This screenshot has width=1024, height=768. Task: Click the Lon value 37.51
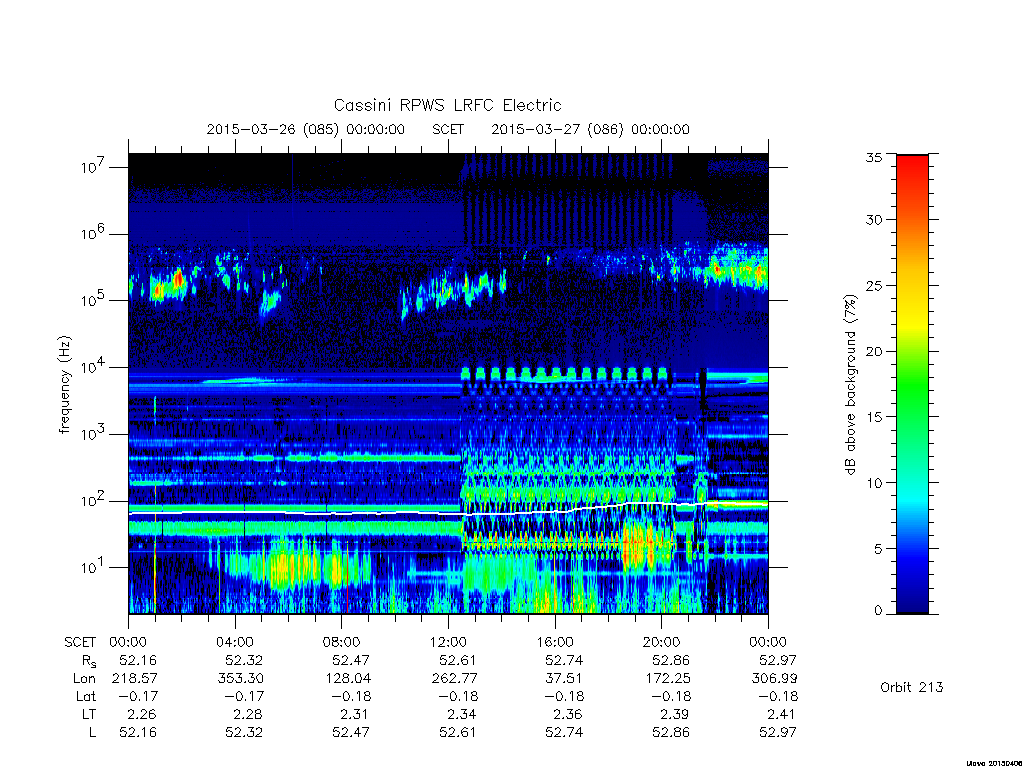click(564, 679)
